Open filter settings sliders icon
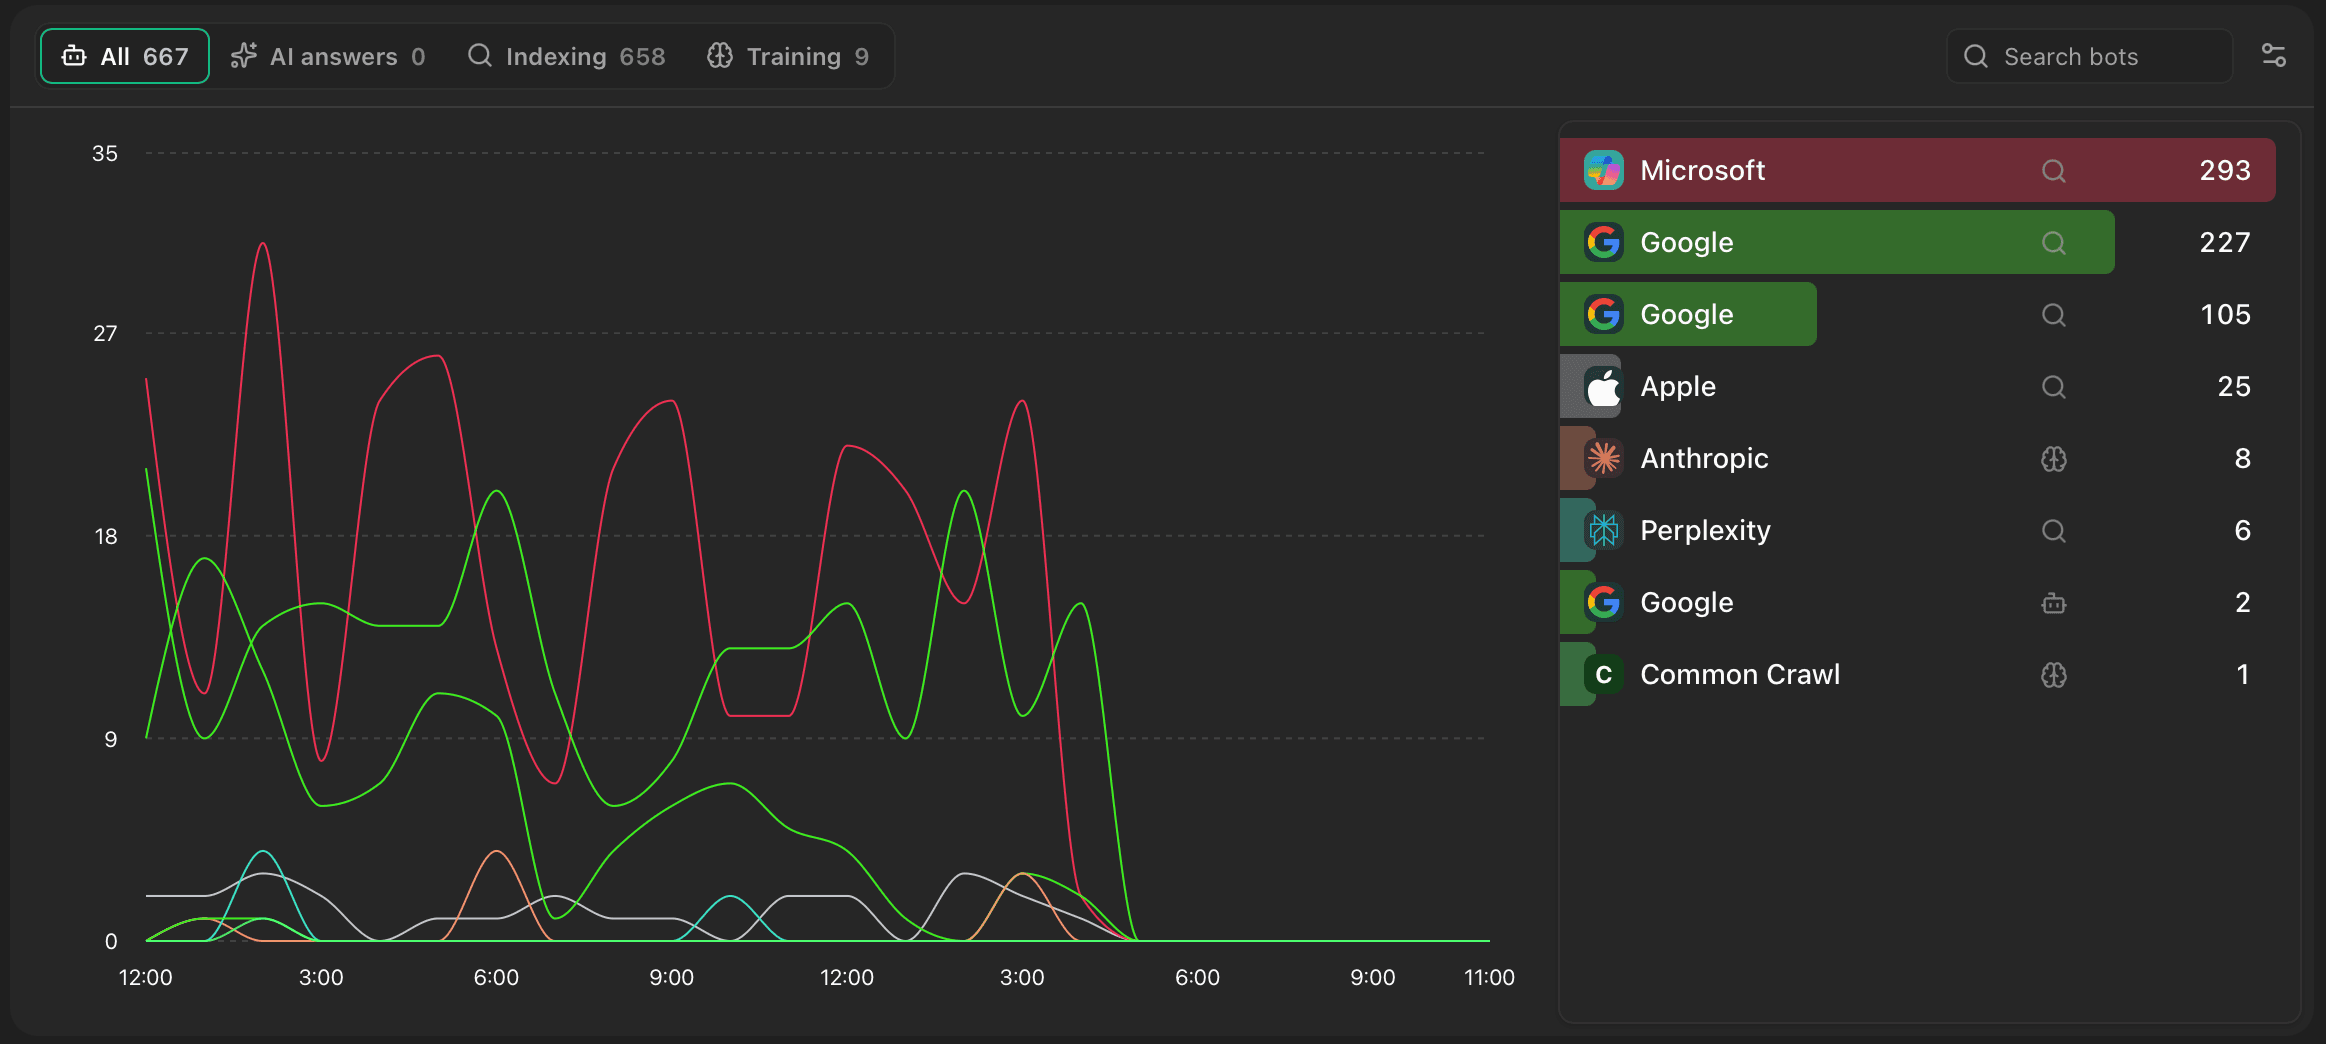This screenshot has height=1044, width=2326. tap(2274, 56)
